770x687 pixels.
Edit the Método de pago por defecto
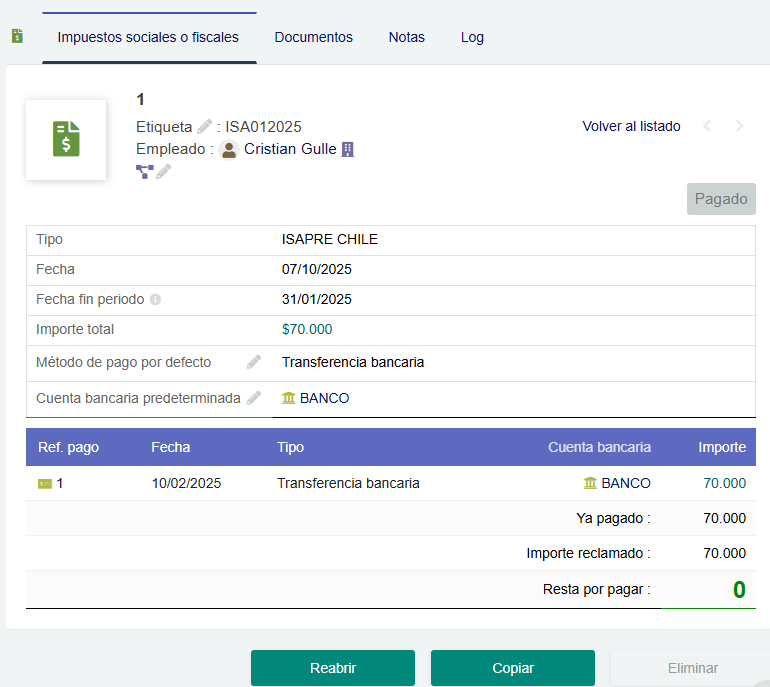pos(254,362)
